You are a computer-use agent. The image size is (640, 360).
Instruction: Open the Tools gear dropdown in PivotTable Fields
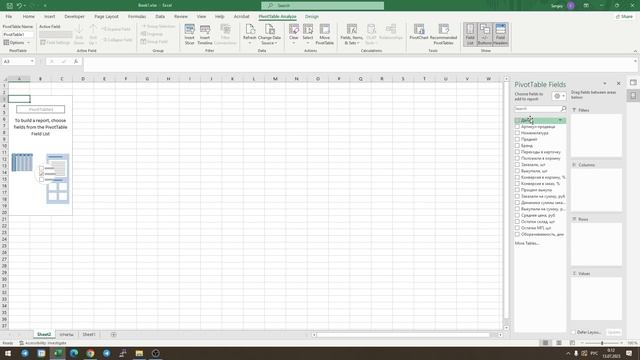pos(559,96)
